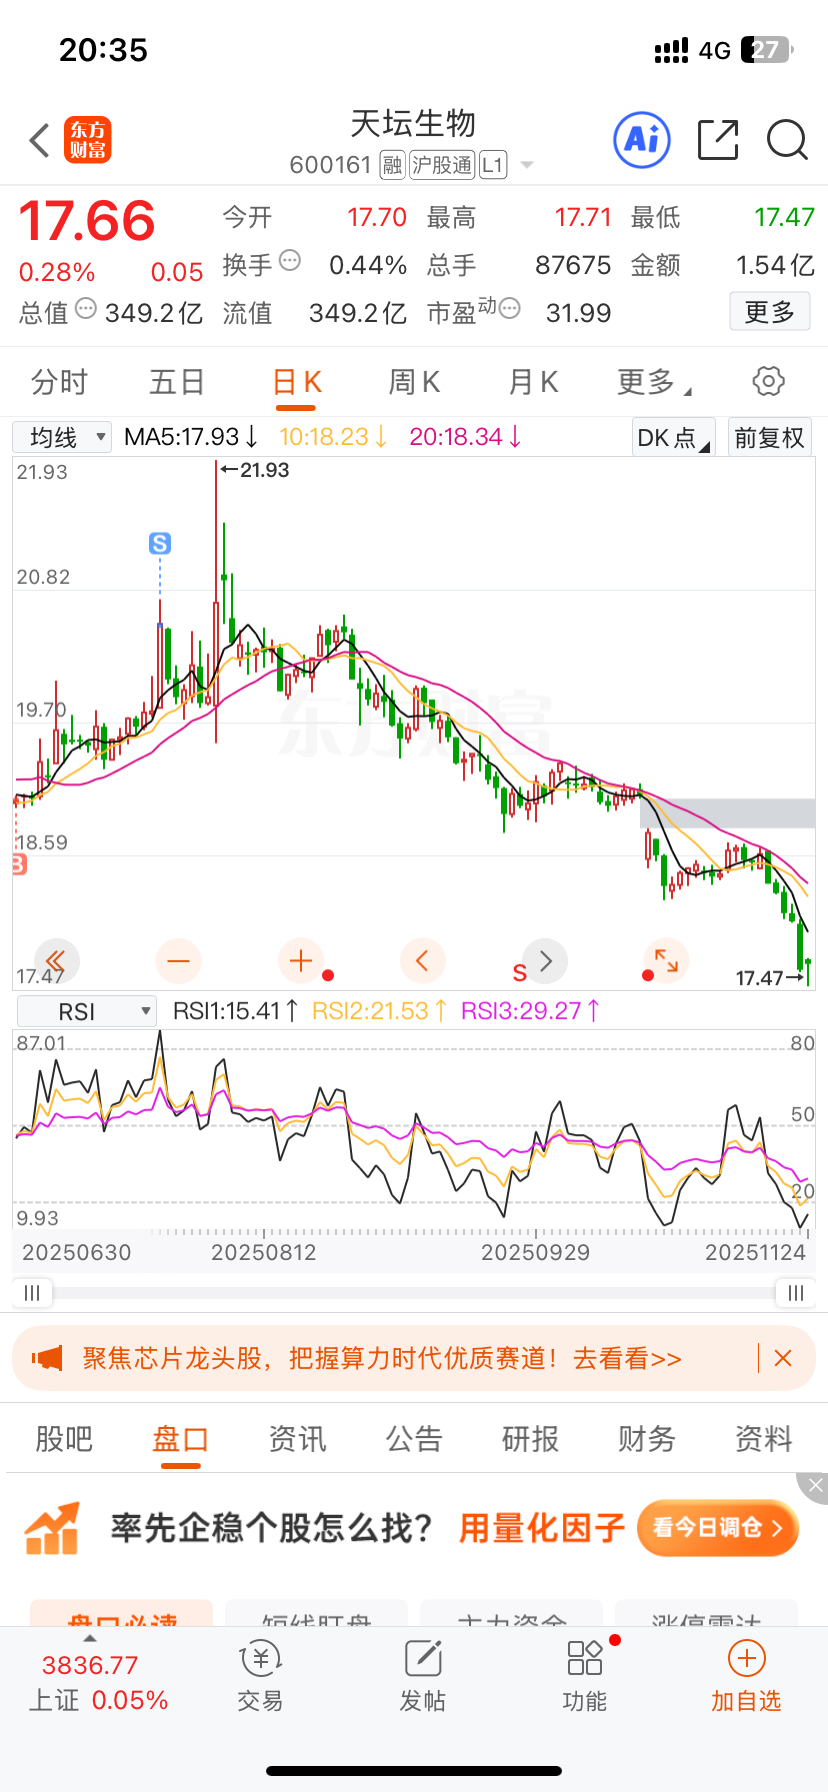
Task: Tap the 量化因子 chart ad icon
Action: pos(52,1528)
